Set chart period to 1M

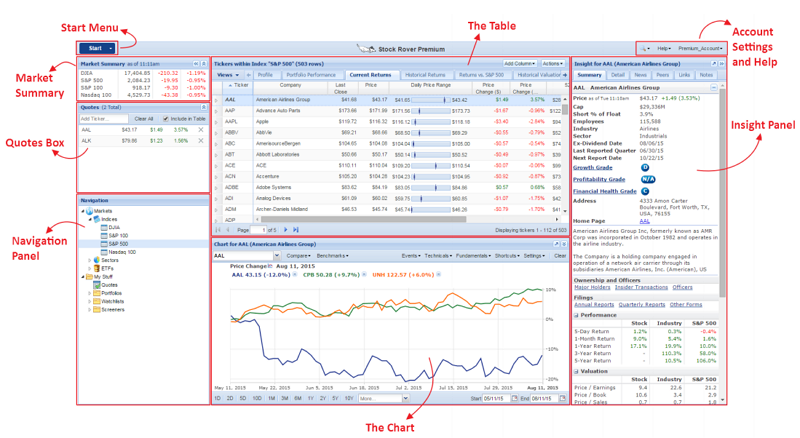[x=271, y=398]
